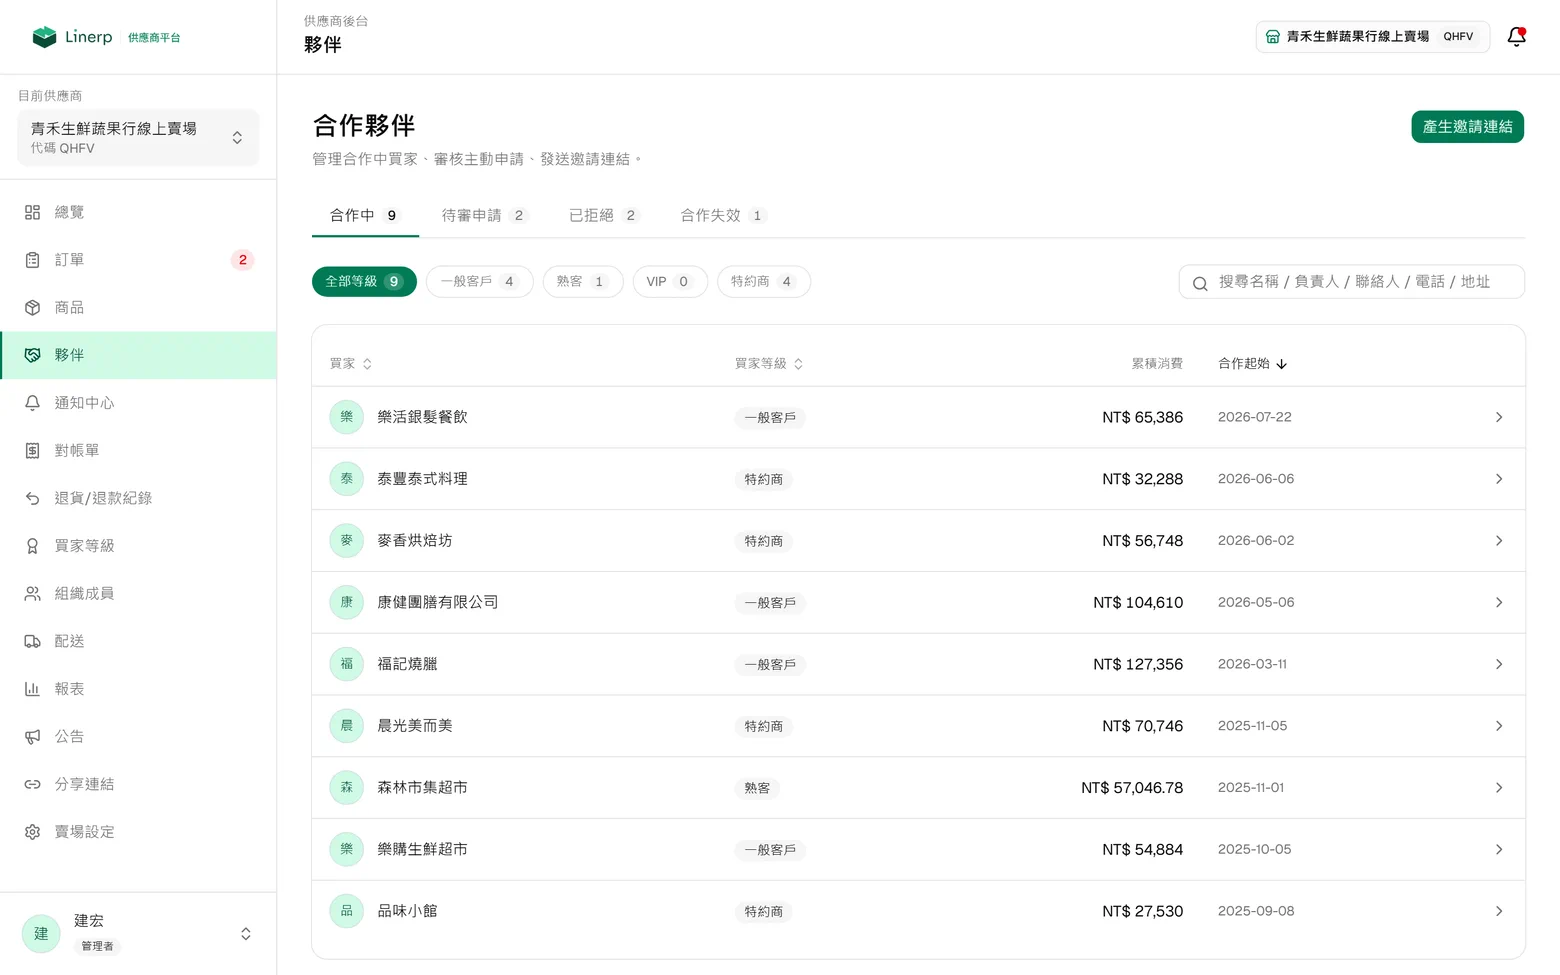Click the 泰 avatar of 泰豐泰式料理
Image resolution: width=1560 pixels, height=975 pixels.
[347, 479]
